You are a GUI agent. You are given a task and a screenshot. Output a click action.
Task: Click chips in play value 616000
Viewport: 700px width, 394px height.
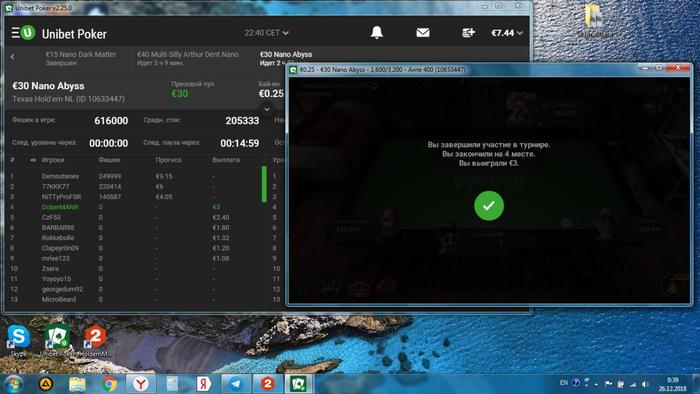point(111,121)
